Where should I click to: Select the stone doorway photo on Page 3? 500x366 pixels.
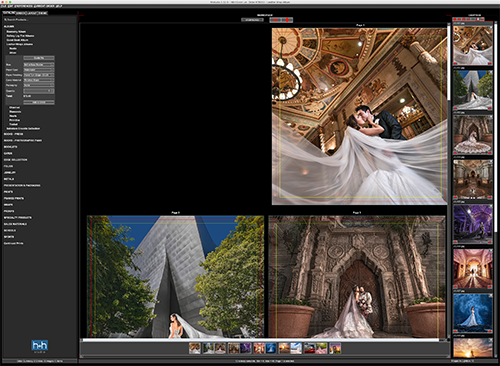pos(357,277)
